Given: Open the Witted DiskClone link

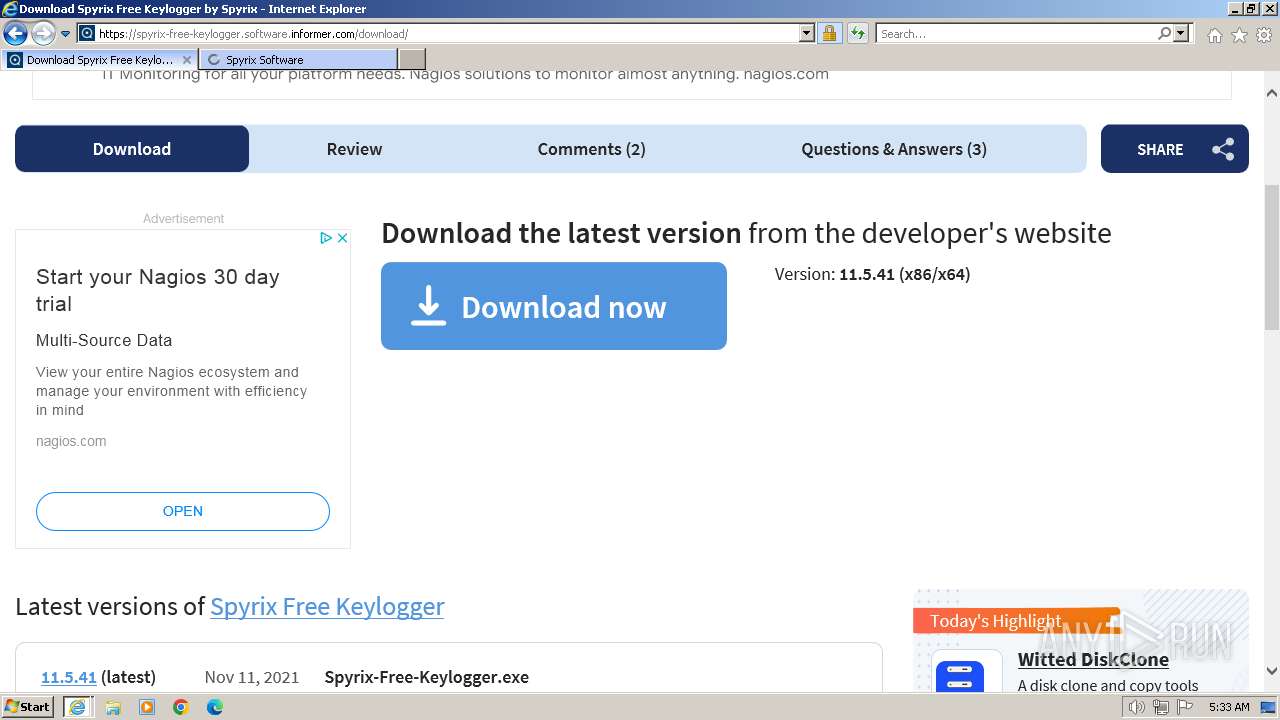Looking at the screenshot, I should point(1093,659).
